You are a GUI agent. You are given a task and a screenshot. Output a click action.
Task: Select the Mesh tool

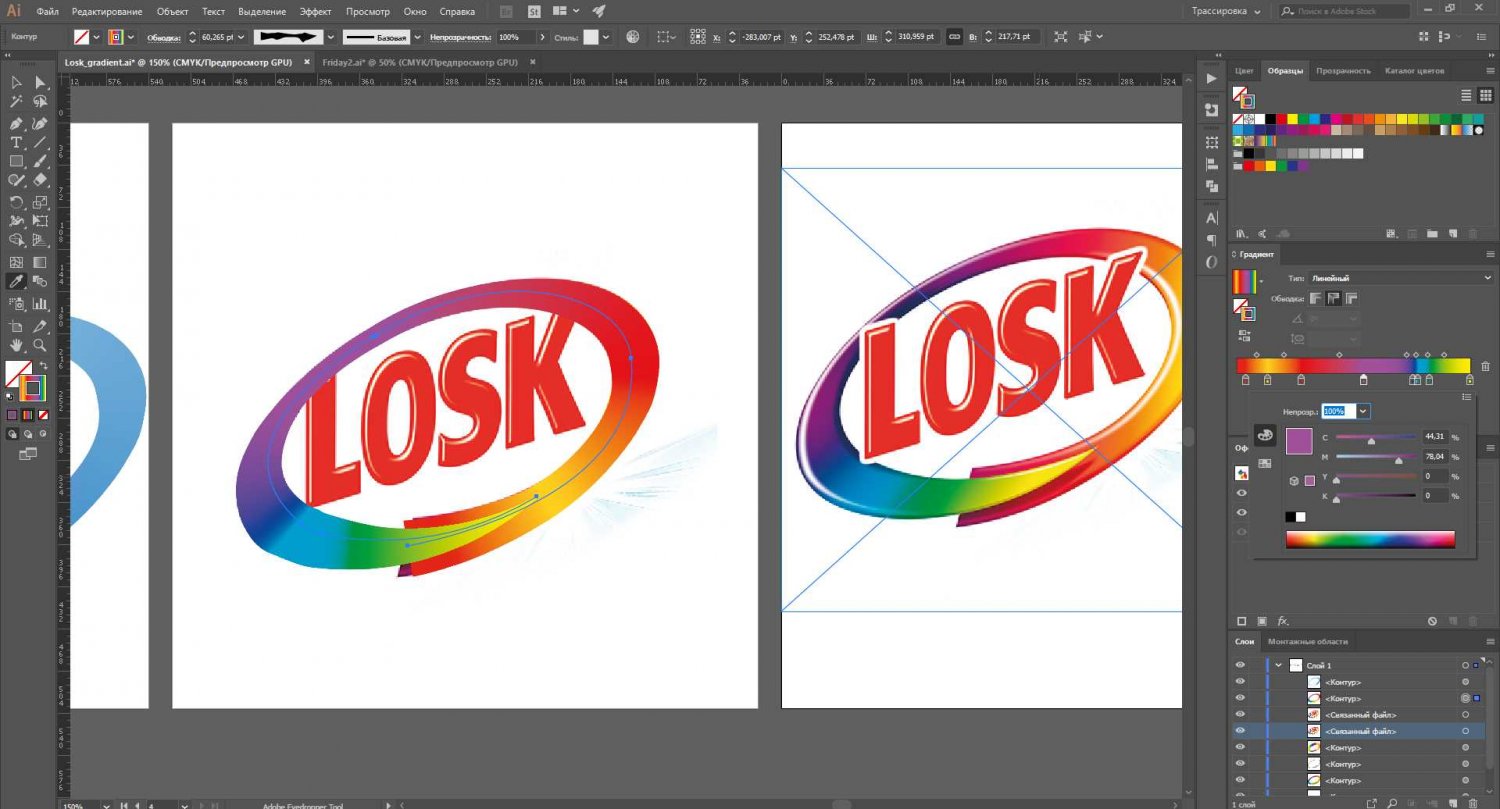pyautogui.click(x=17, y=263)
